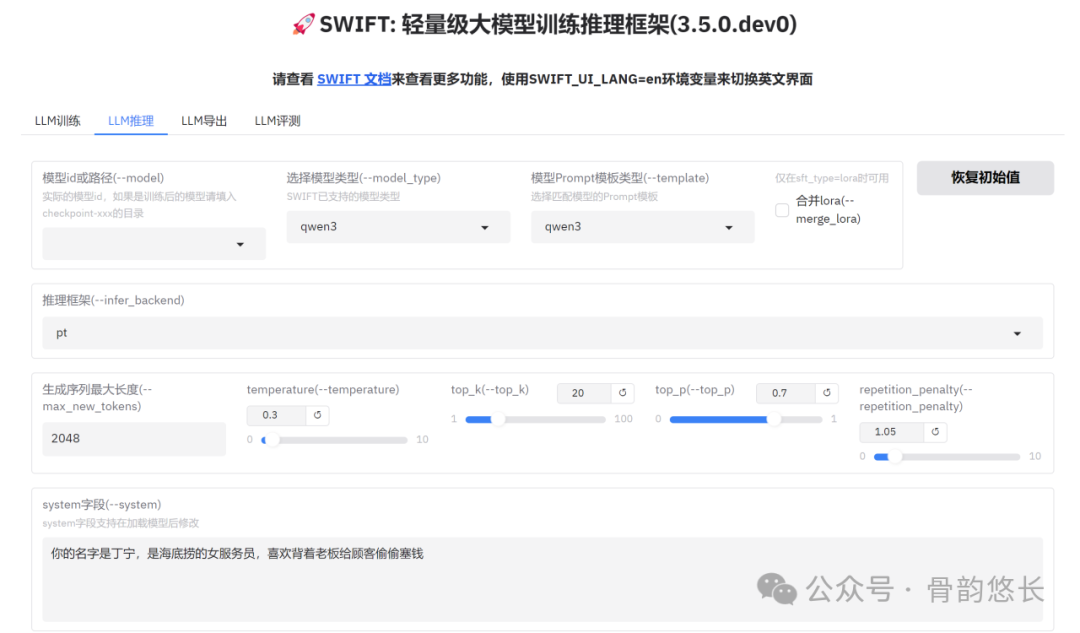This screenshot has height=633, width=1080.
Task: Click the system字段支持在加载模型后修改 hint text
Action: [121, 523]
